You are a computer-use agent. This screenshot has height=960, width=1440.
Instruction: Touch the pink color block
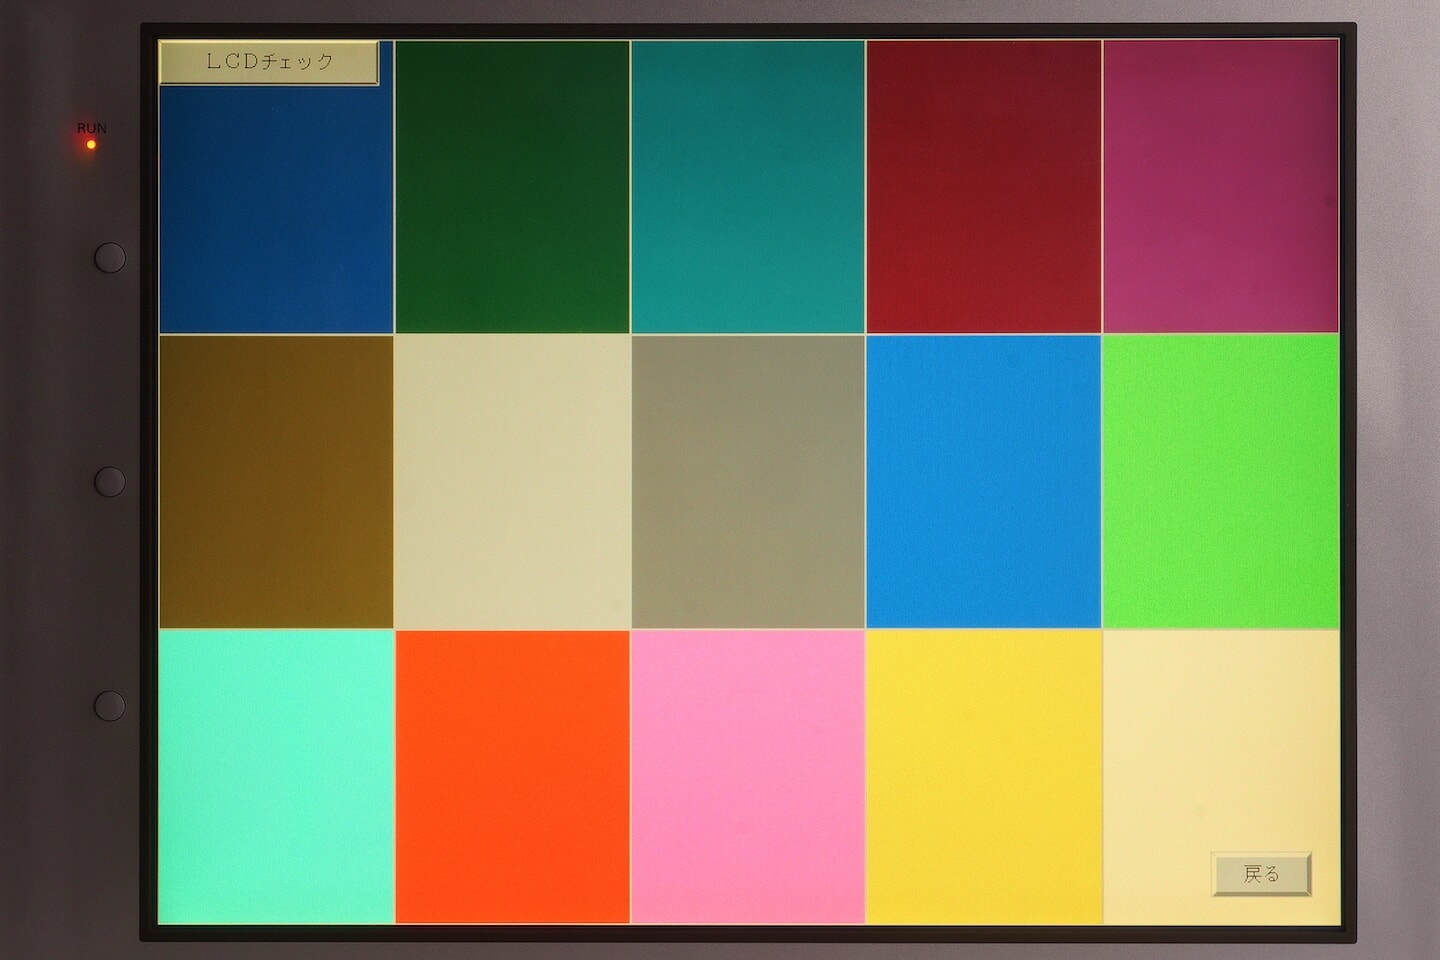(x=748, y=776)
